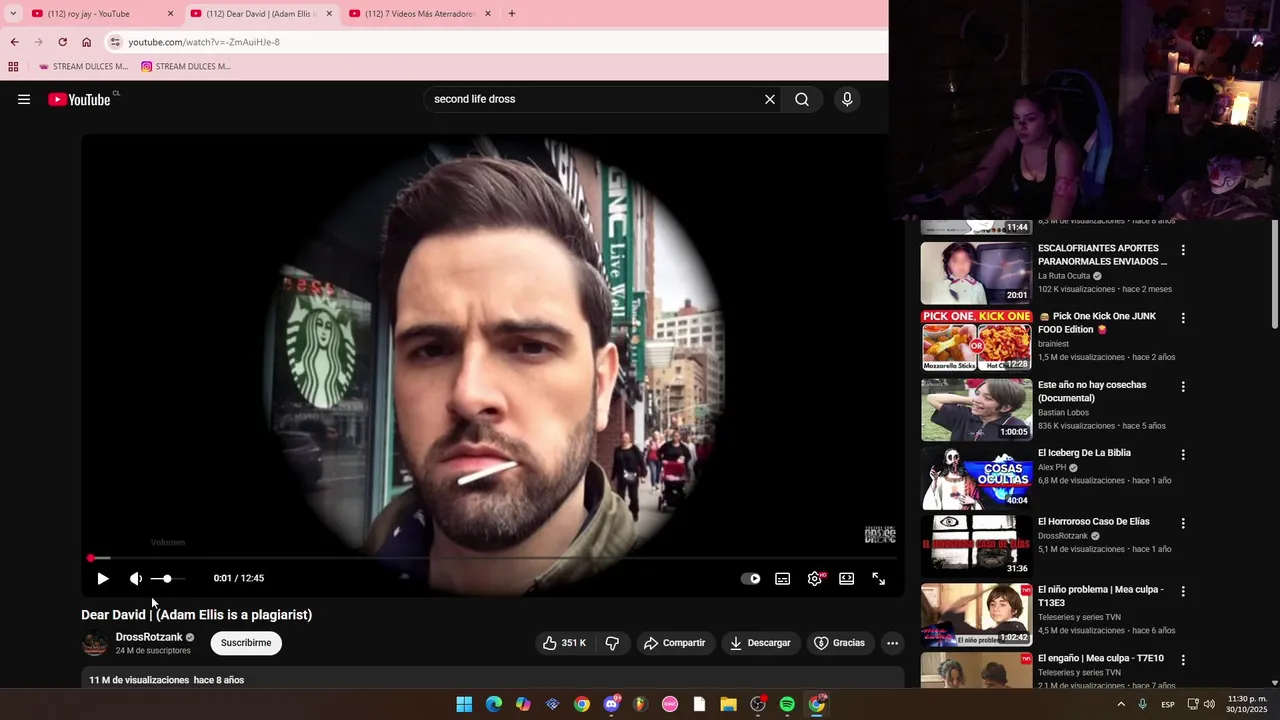Open options for 'El engaño | Mea culpa'
Screen dimensions: 1280x720
1183,660
